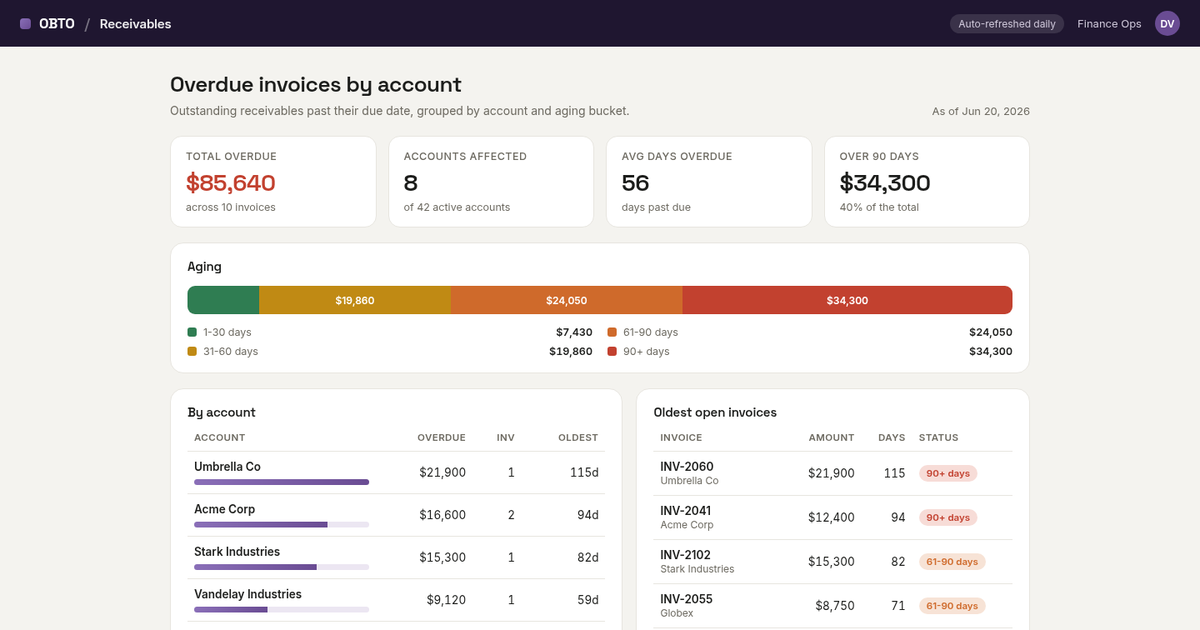Click the 90+ days badge for INV-2060
Image resolution: width=1200 pixels, height=630 pixels.
pyautogui.click(x=948, y=473)
